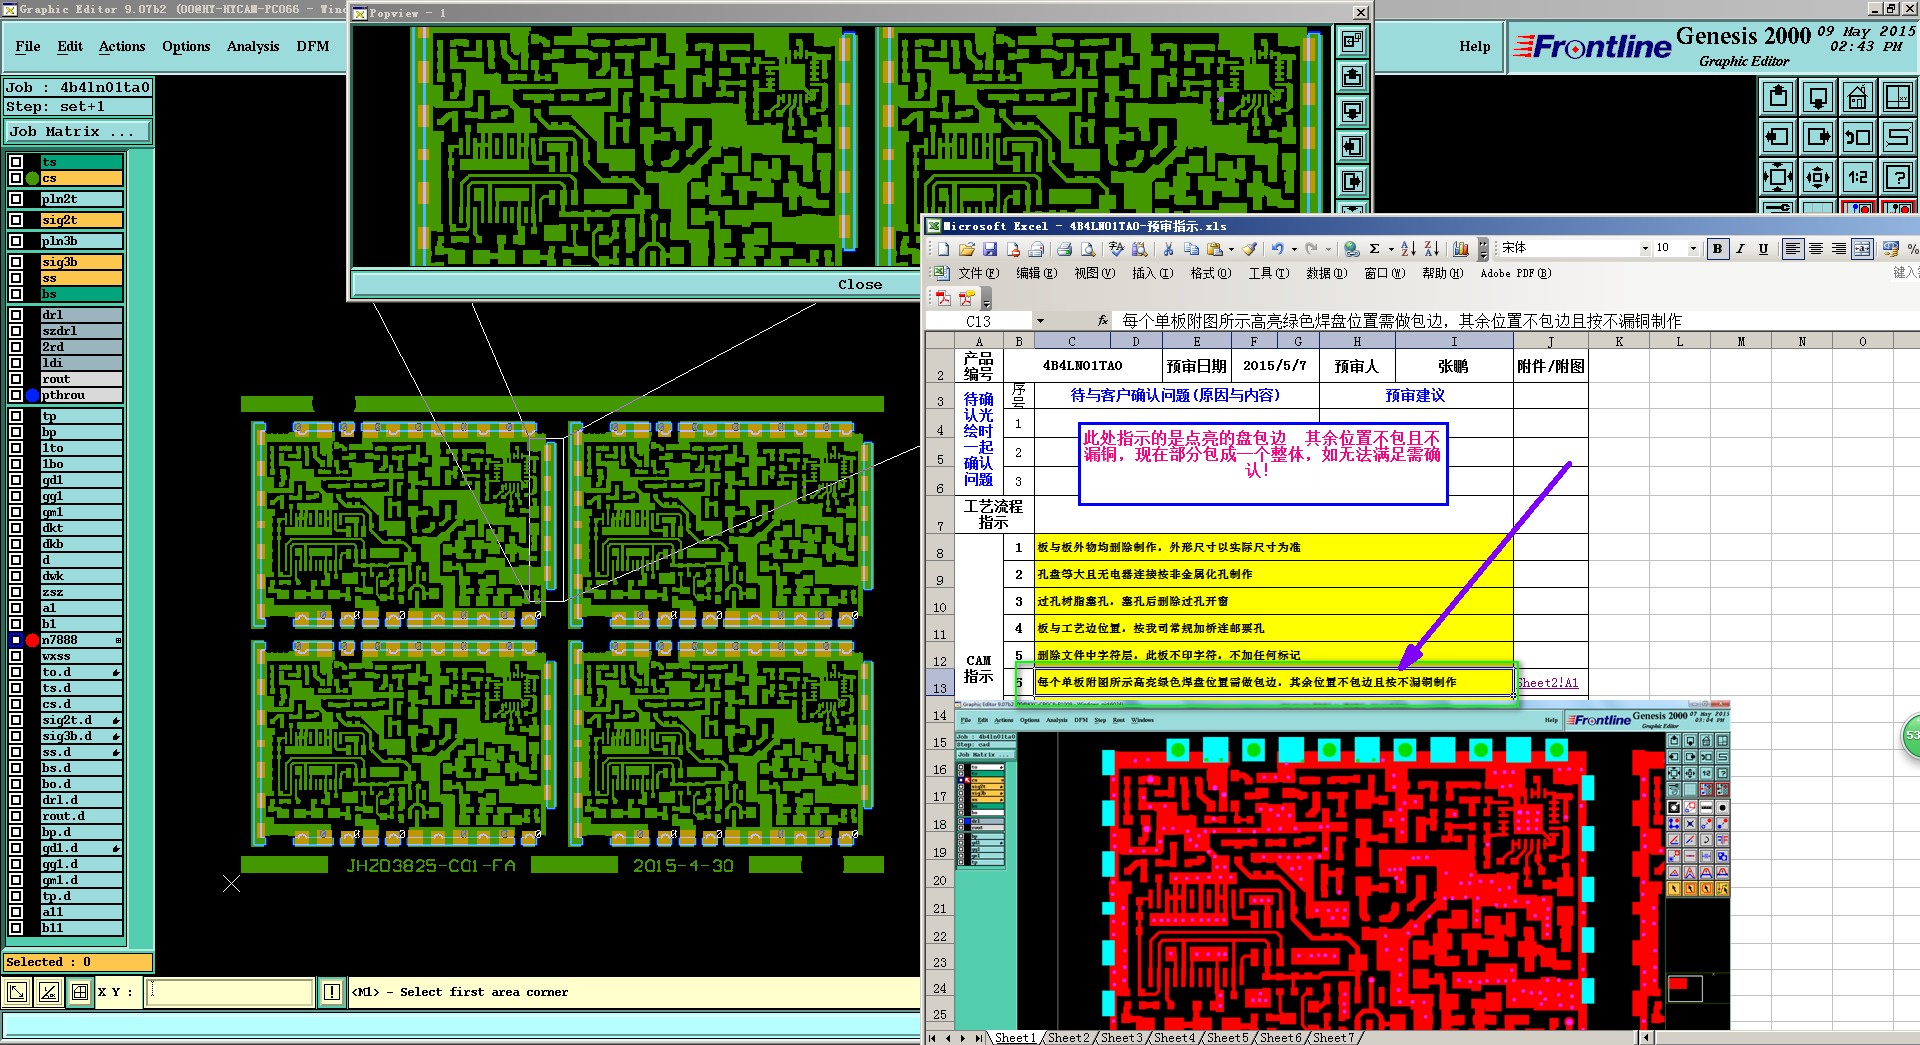1920x1045 pixels.
Task: Toggle the checkbox for layer drl
Action: click(16, 315)
